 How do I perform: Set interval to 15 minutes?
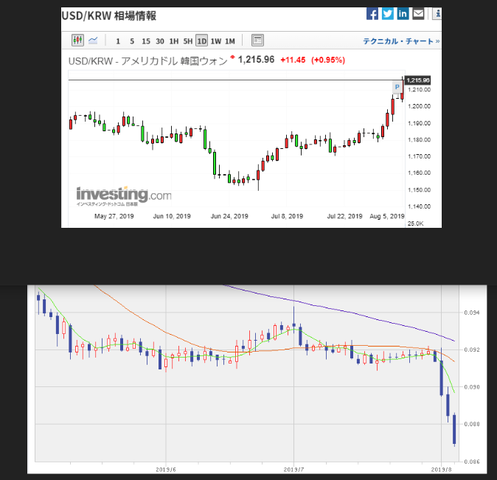click(146, 41)
